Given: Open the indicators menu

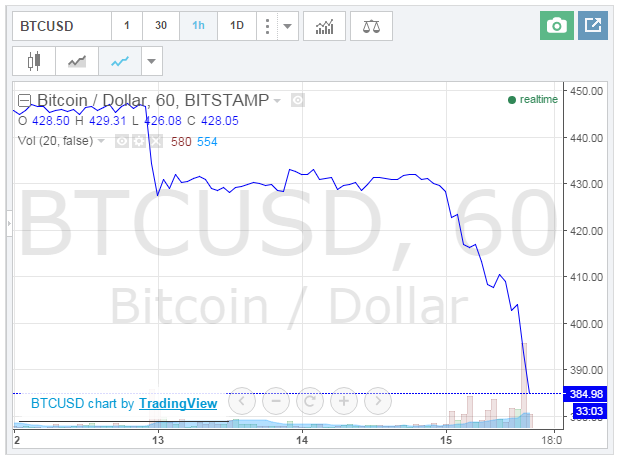Looking at the screenshot, I should [324, 26].
